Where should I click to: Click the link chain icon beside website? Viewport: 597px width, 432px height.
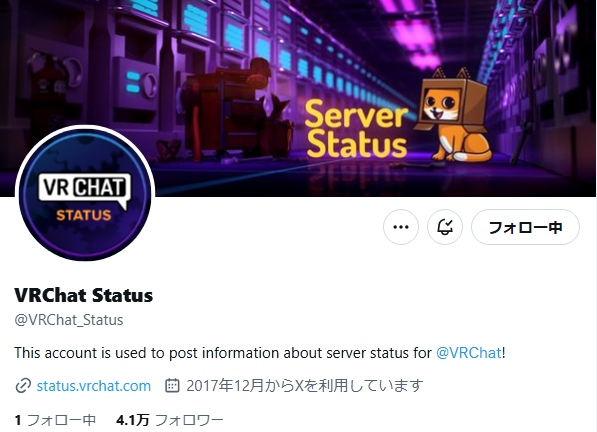point(23,386)
